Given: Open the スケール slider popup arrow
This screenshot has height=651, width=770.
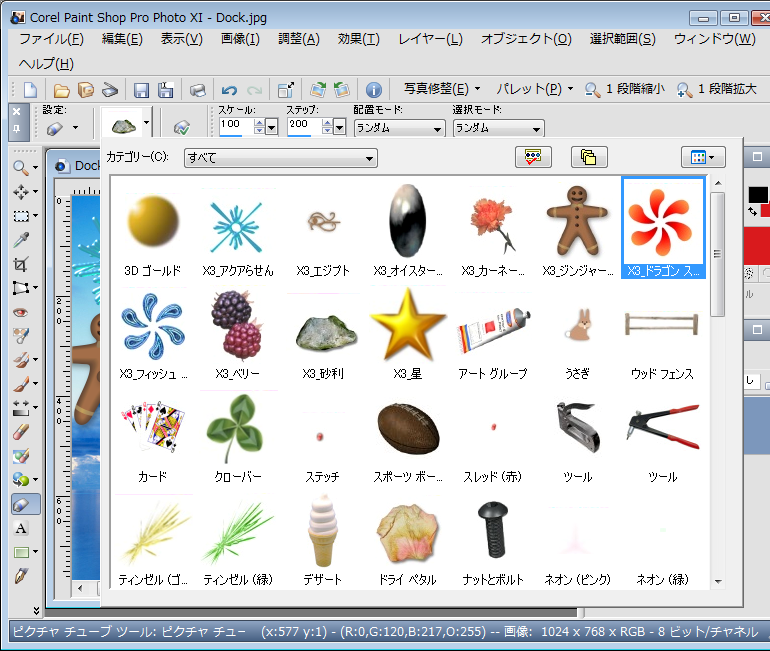Looking at the screenshot, I should point(271,129).
